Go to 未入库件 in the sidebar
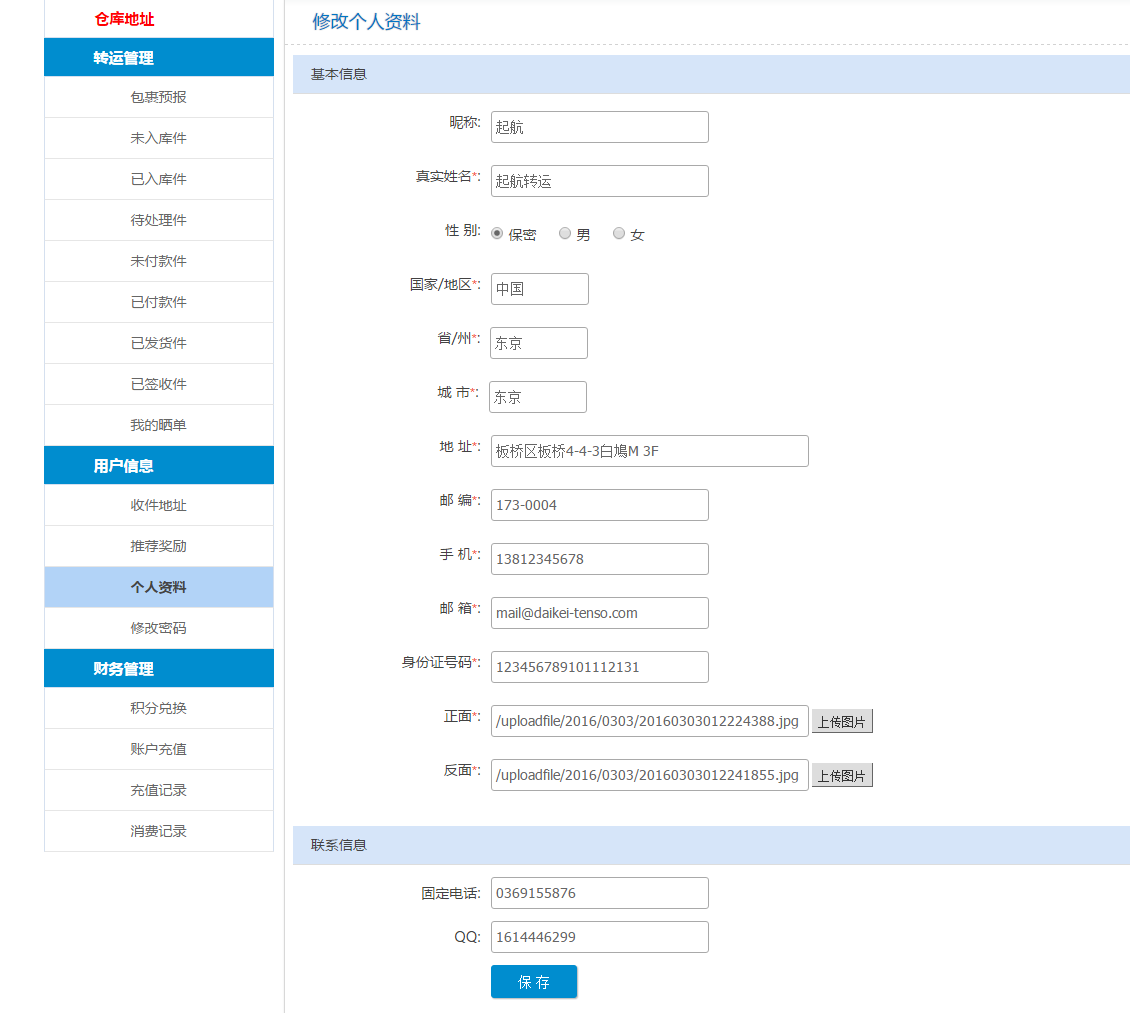 point(158,138)
